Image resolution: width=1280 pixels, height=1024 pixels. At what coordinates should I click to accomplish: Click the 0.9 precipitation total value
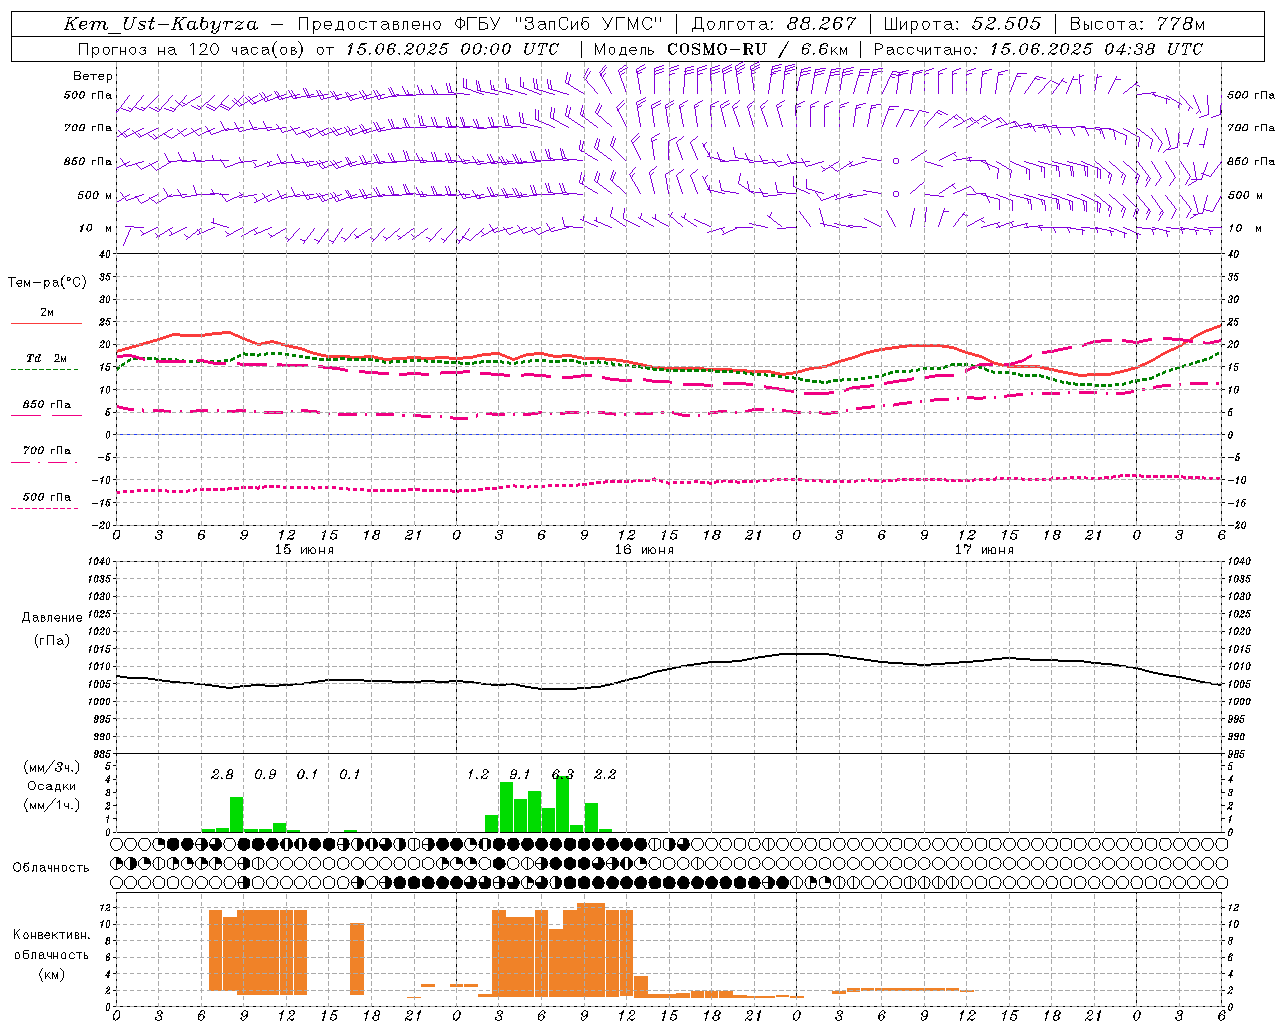(265, 774)
